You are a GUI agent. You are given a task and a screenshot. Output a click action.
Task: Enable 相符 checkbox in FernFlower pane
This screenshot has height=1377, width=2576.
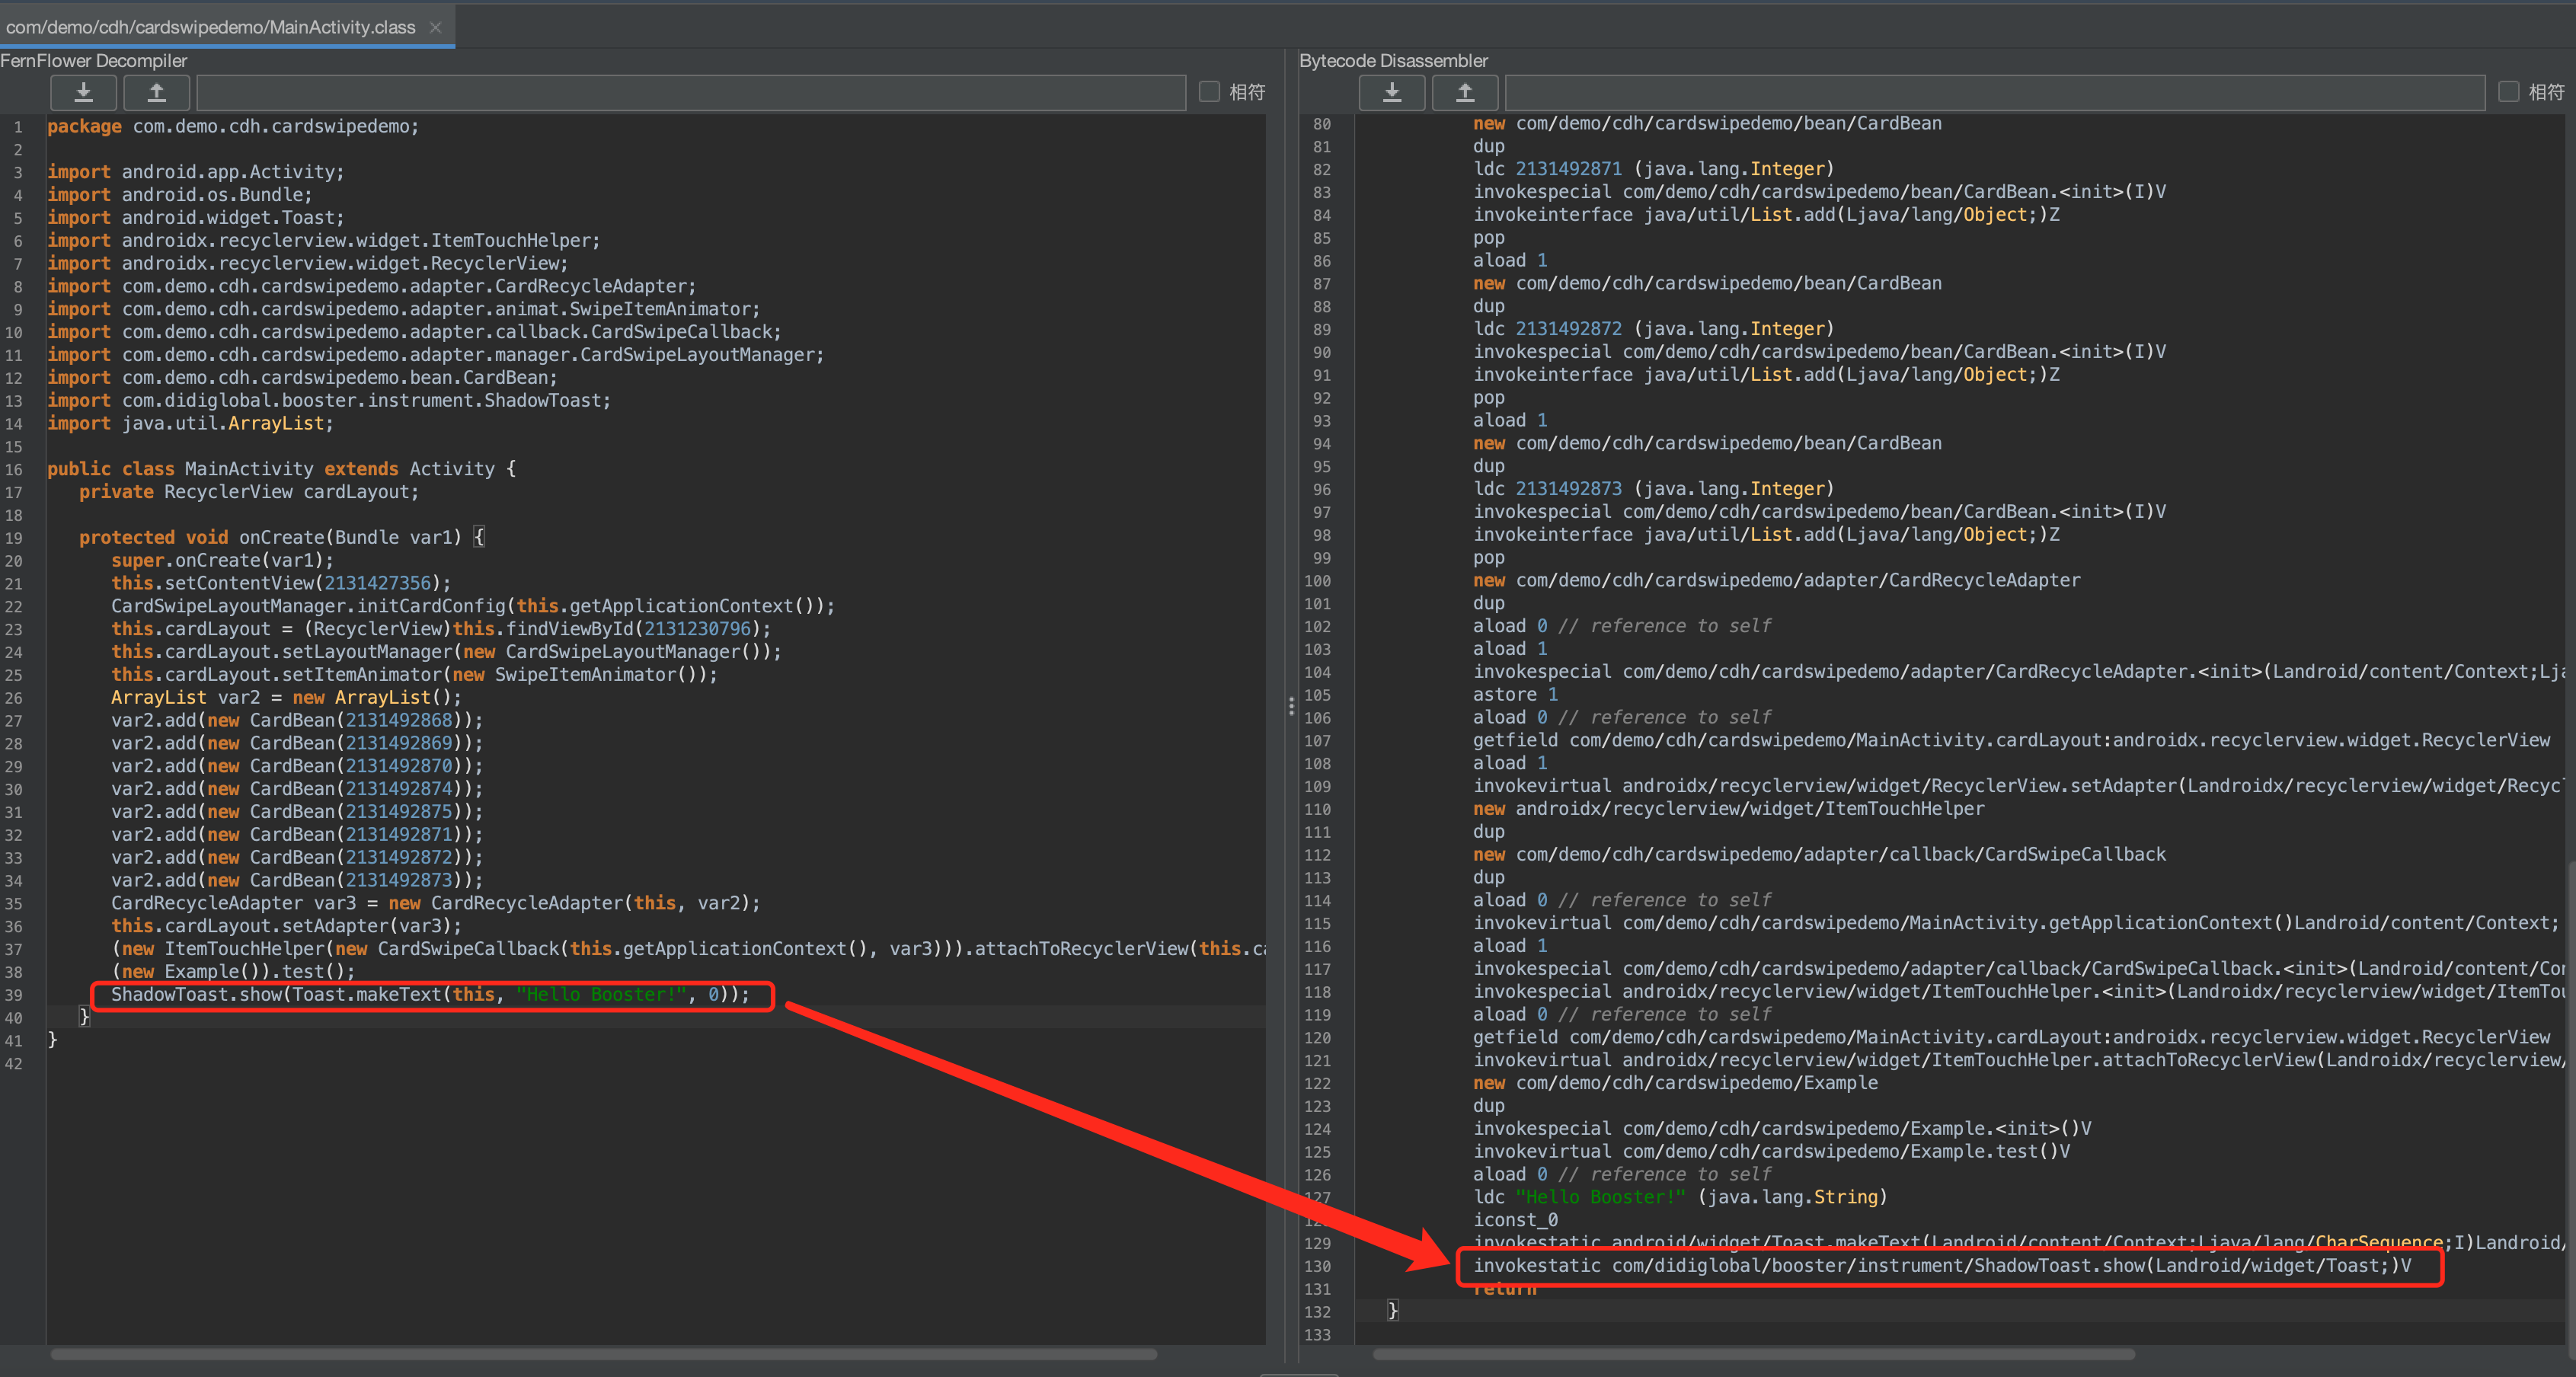[1209, 92]
